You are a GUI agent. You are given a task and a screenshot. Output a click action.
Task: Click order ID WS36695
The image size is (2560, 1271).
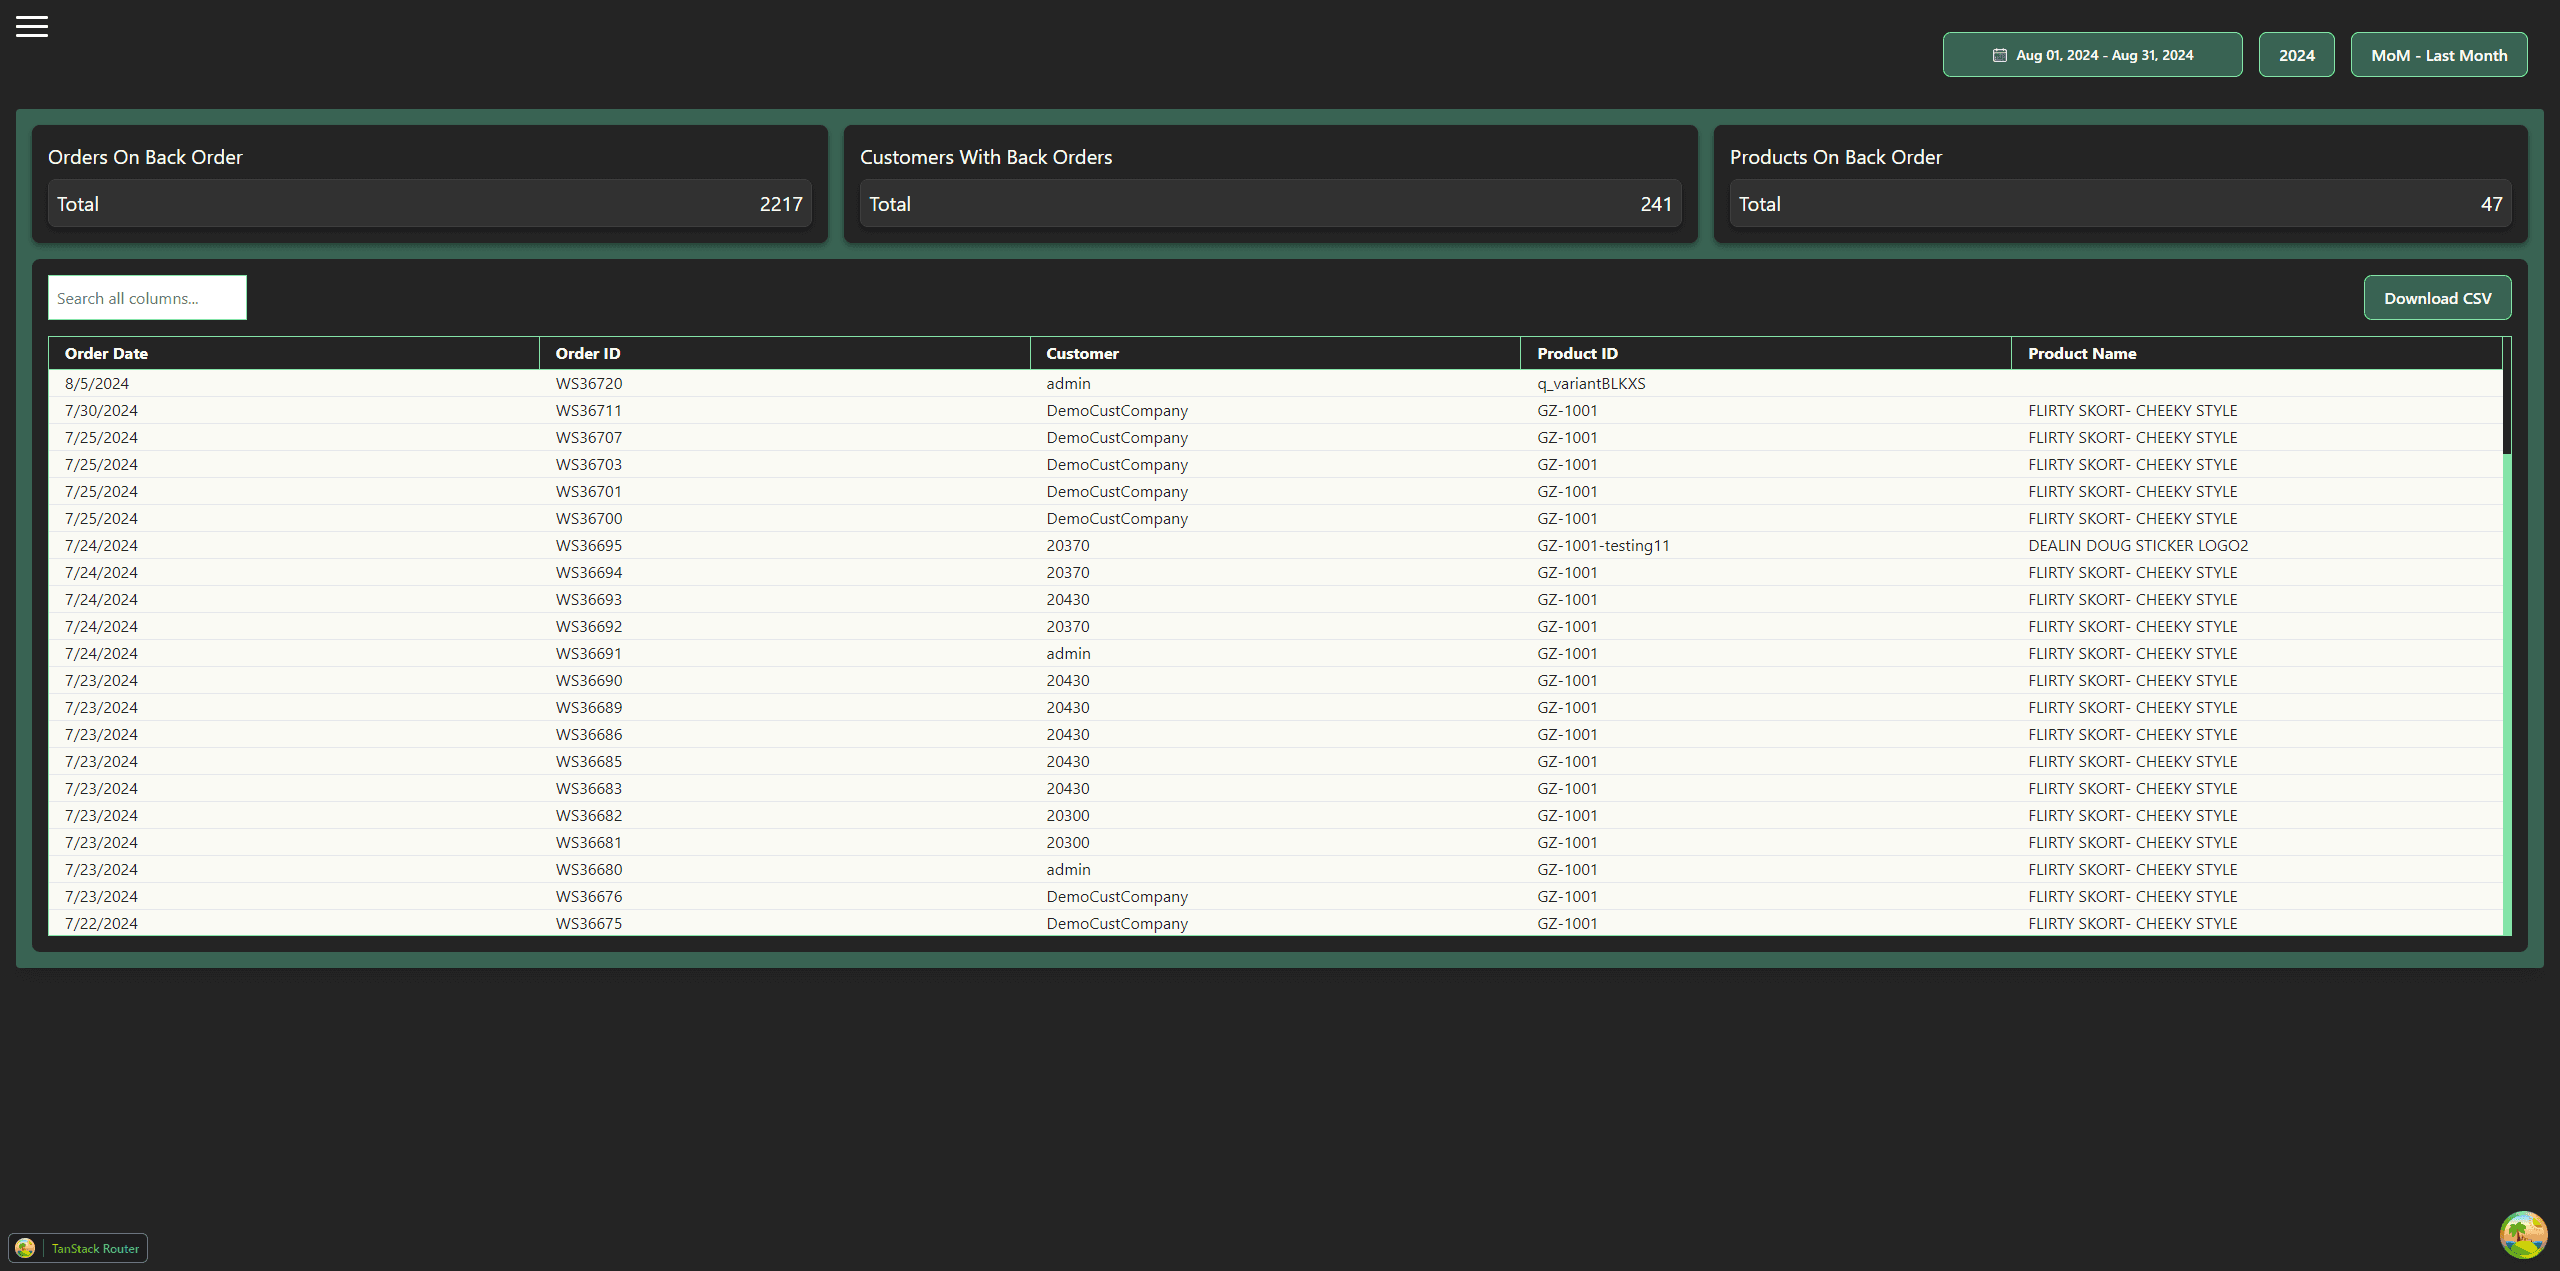click(x=589, y=545)
